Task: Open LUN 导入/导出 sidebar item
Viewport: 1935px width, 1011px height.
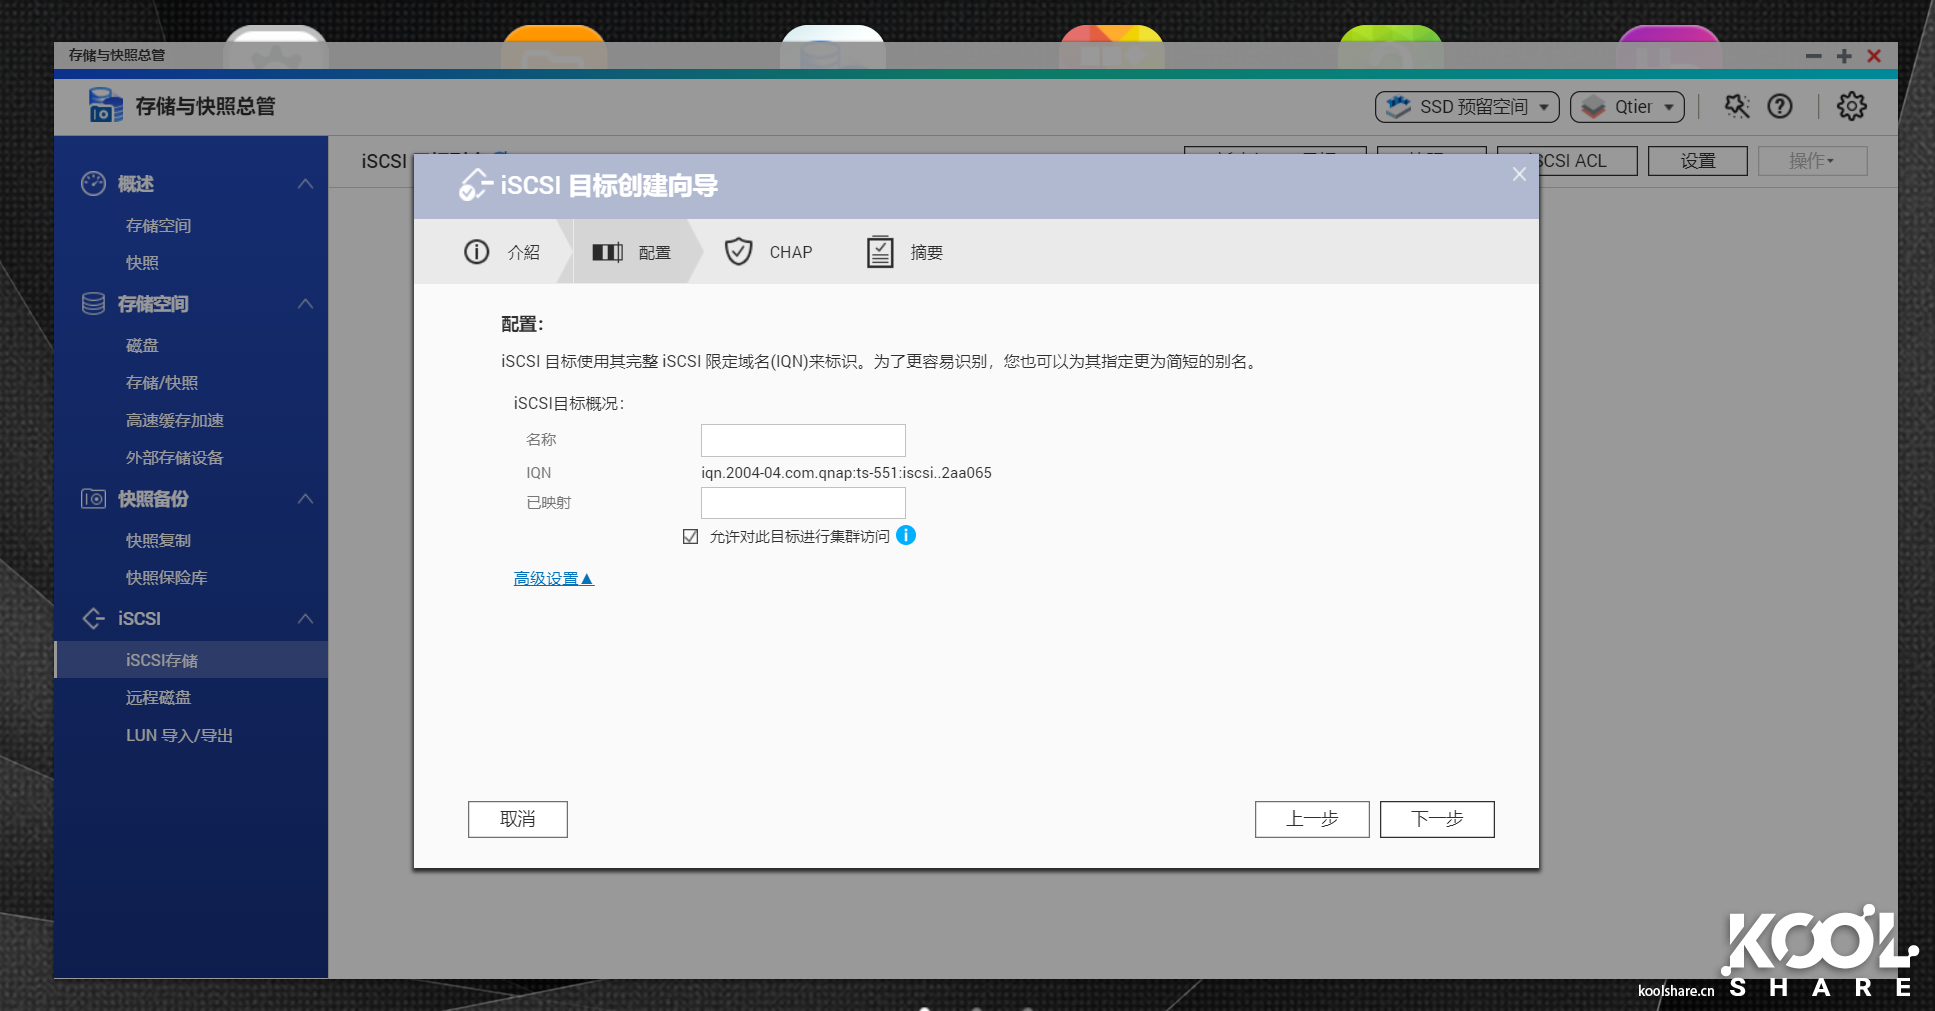Action: [x=179, y=735]
